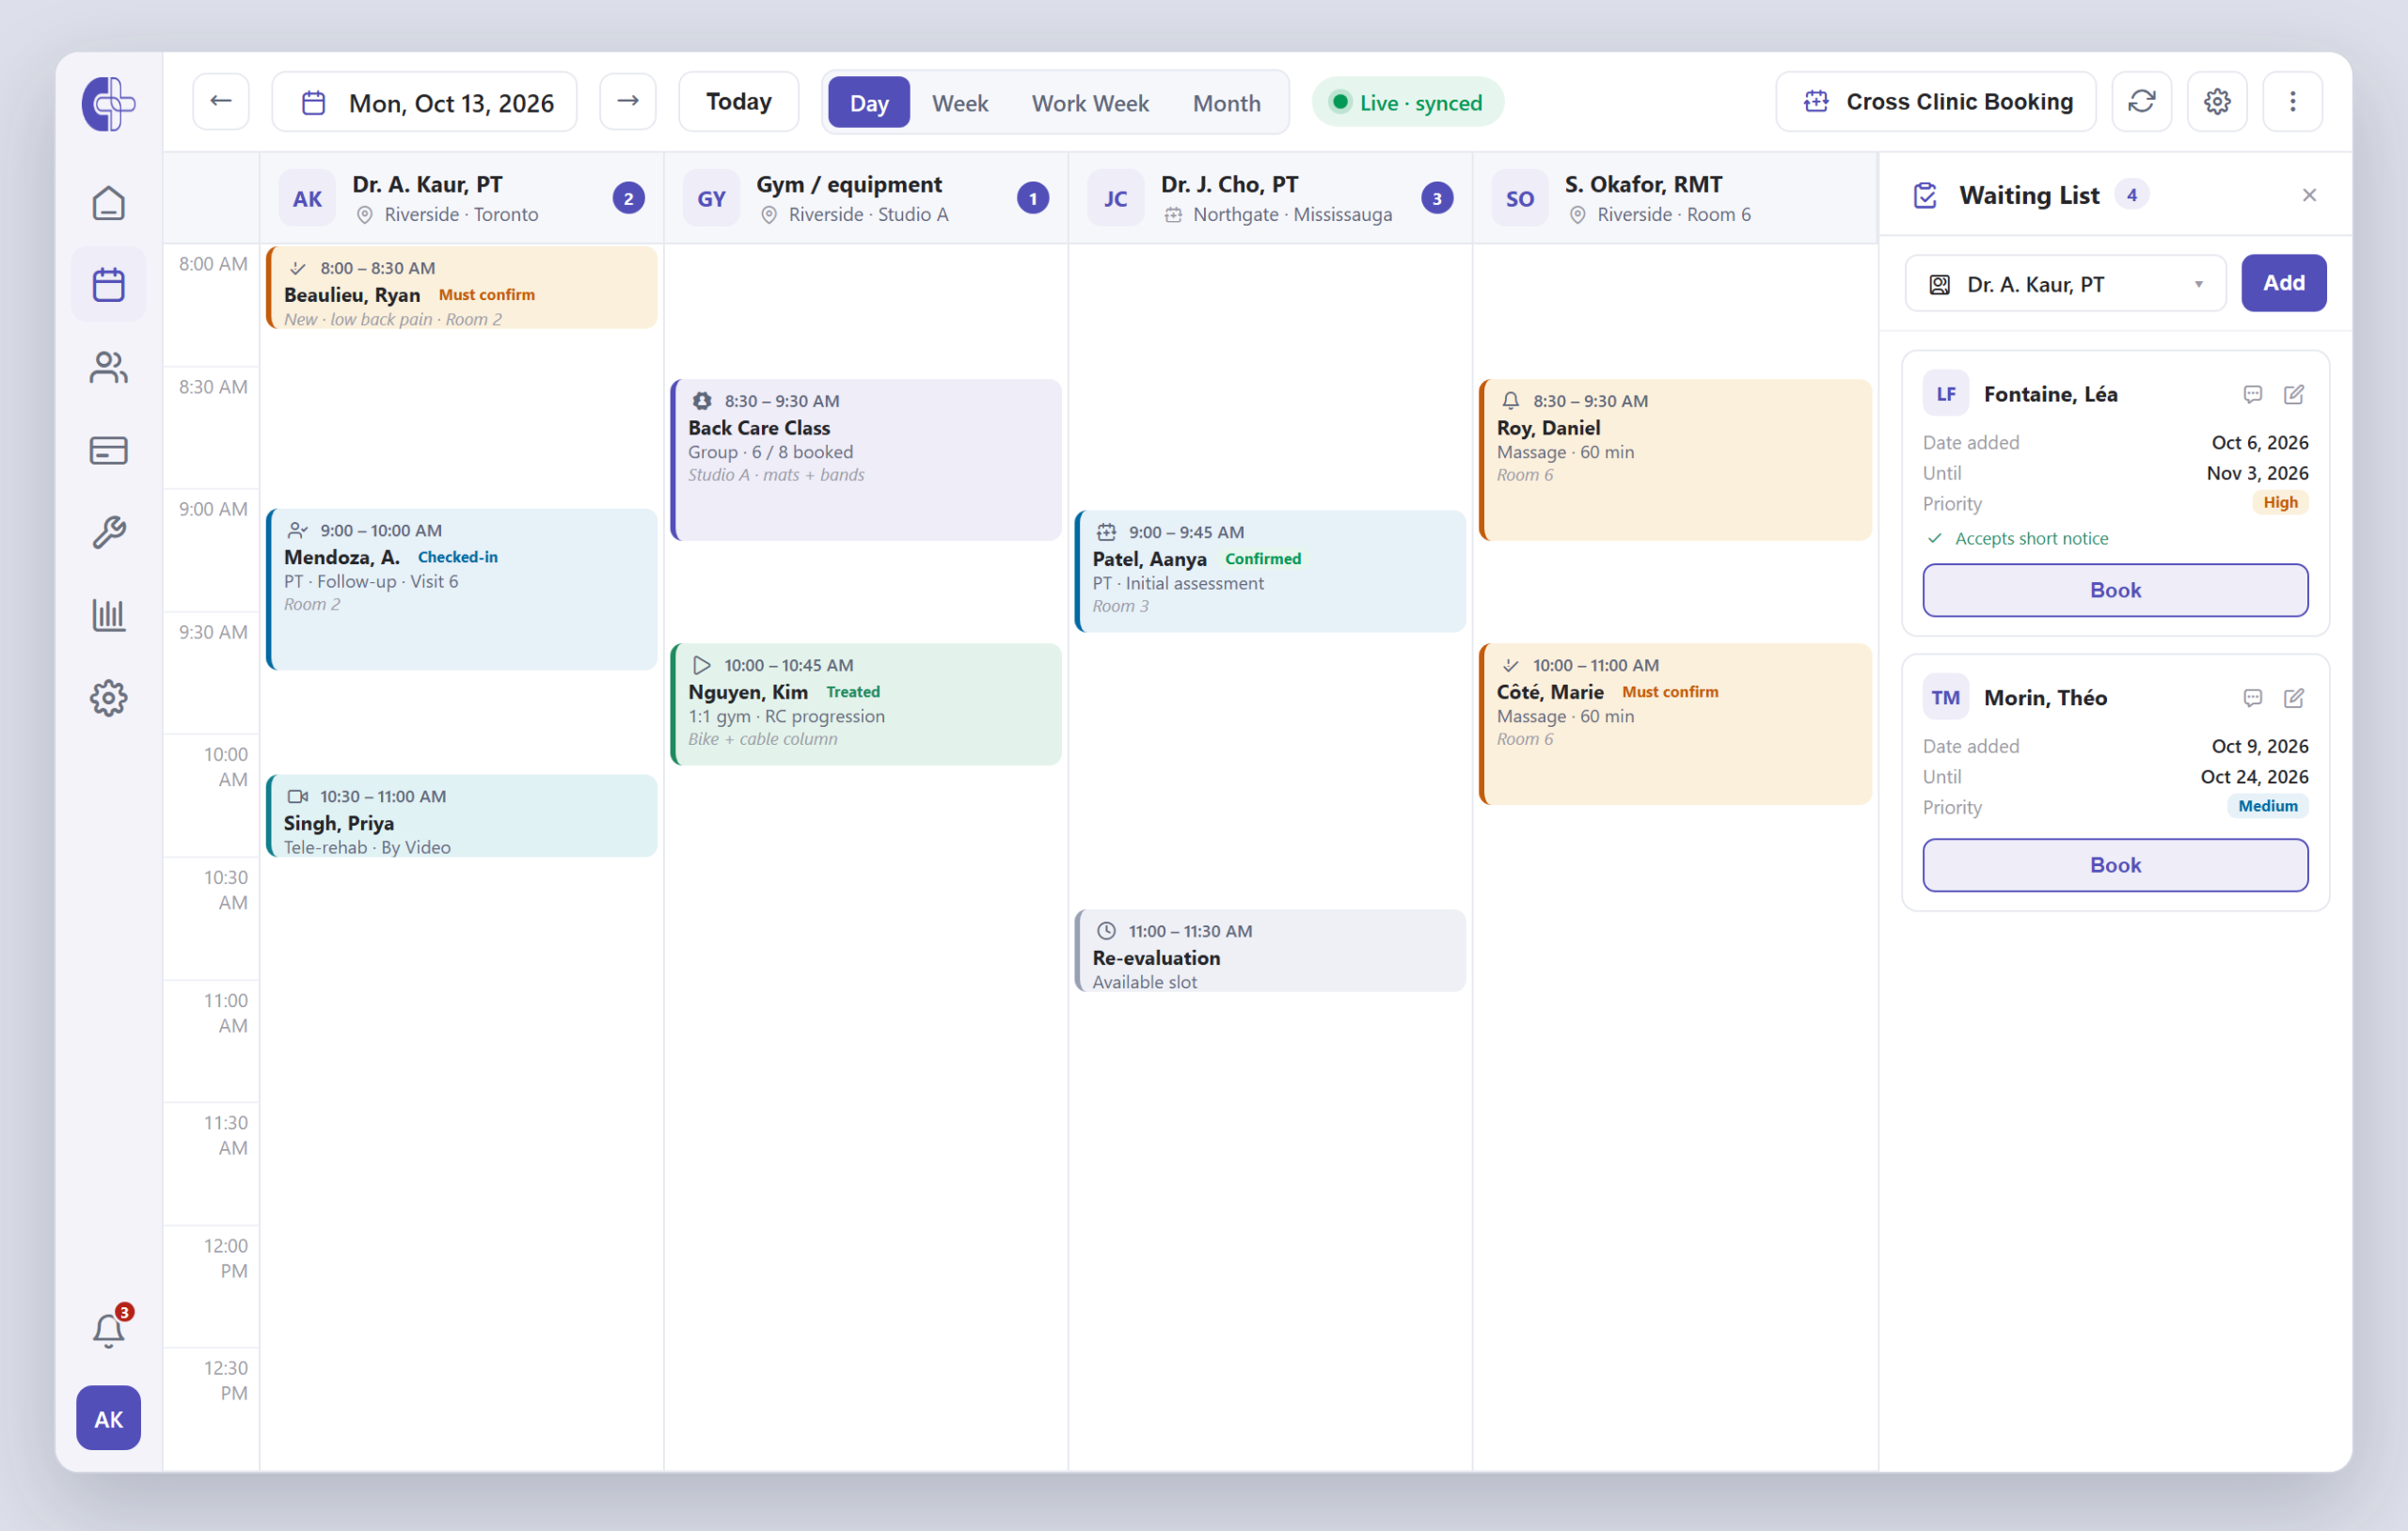Book Morin, Théo from waiting list
This screenshot has width=2408, height=1531.
coord(2115,865)
